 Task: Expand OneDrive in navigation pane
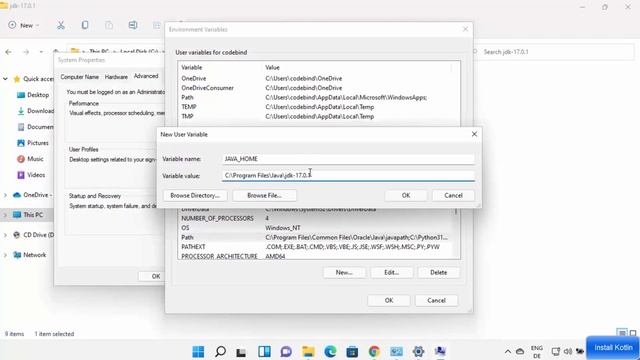point(5,195)
